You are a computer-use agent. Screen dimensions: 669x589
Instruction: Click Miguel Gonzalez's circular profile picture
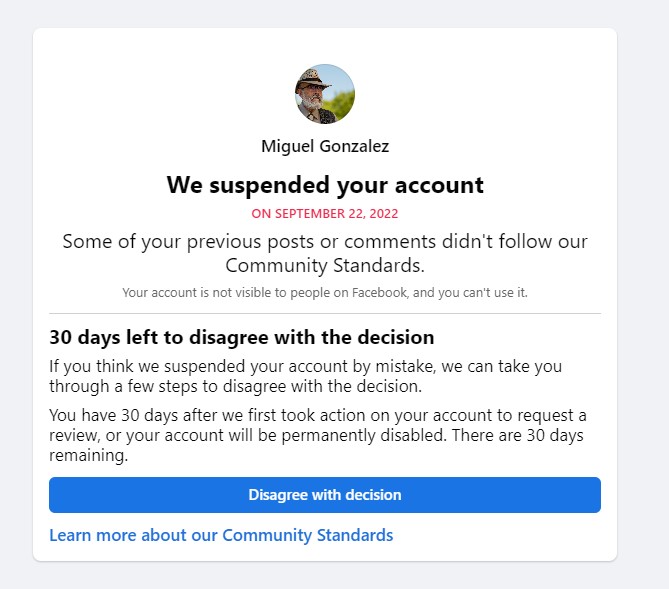click(325, 94)
